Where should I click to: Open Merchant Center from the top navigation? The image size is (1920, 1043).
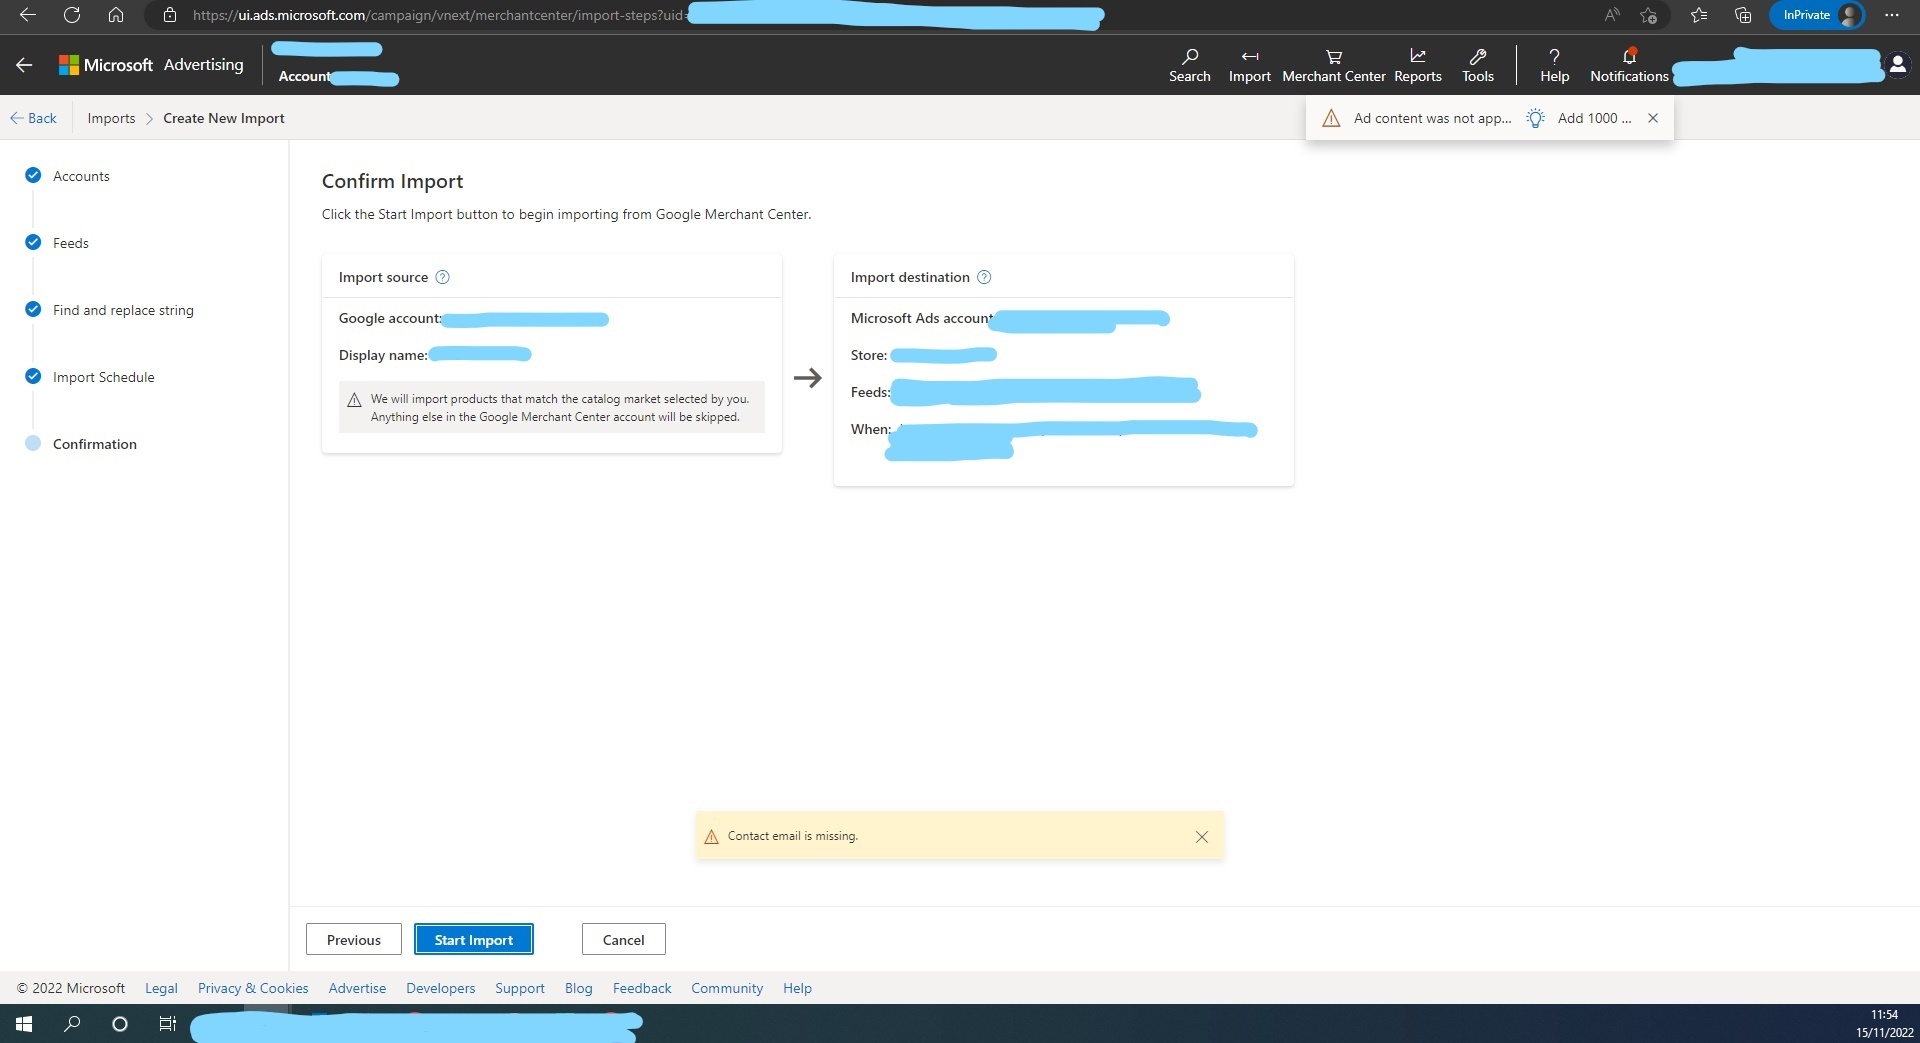click(1334, 65)
